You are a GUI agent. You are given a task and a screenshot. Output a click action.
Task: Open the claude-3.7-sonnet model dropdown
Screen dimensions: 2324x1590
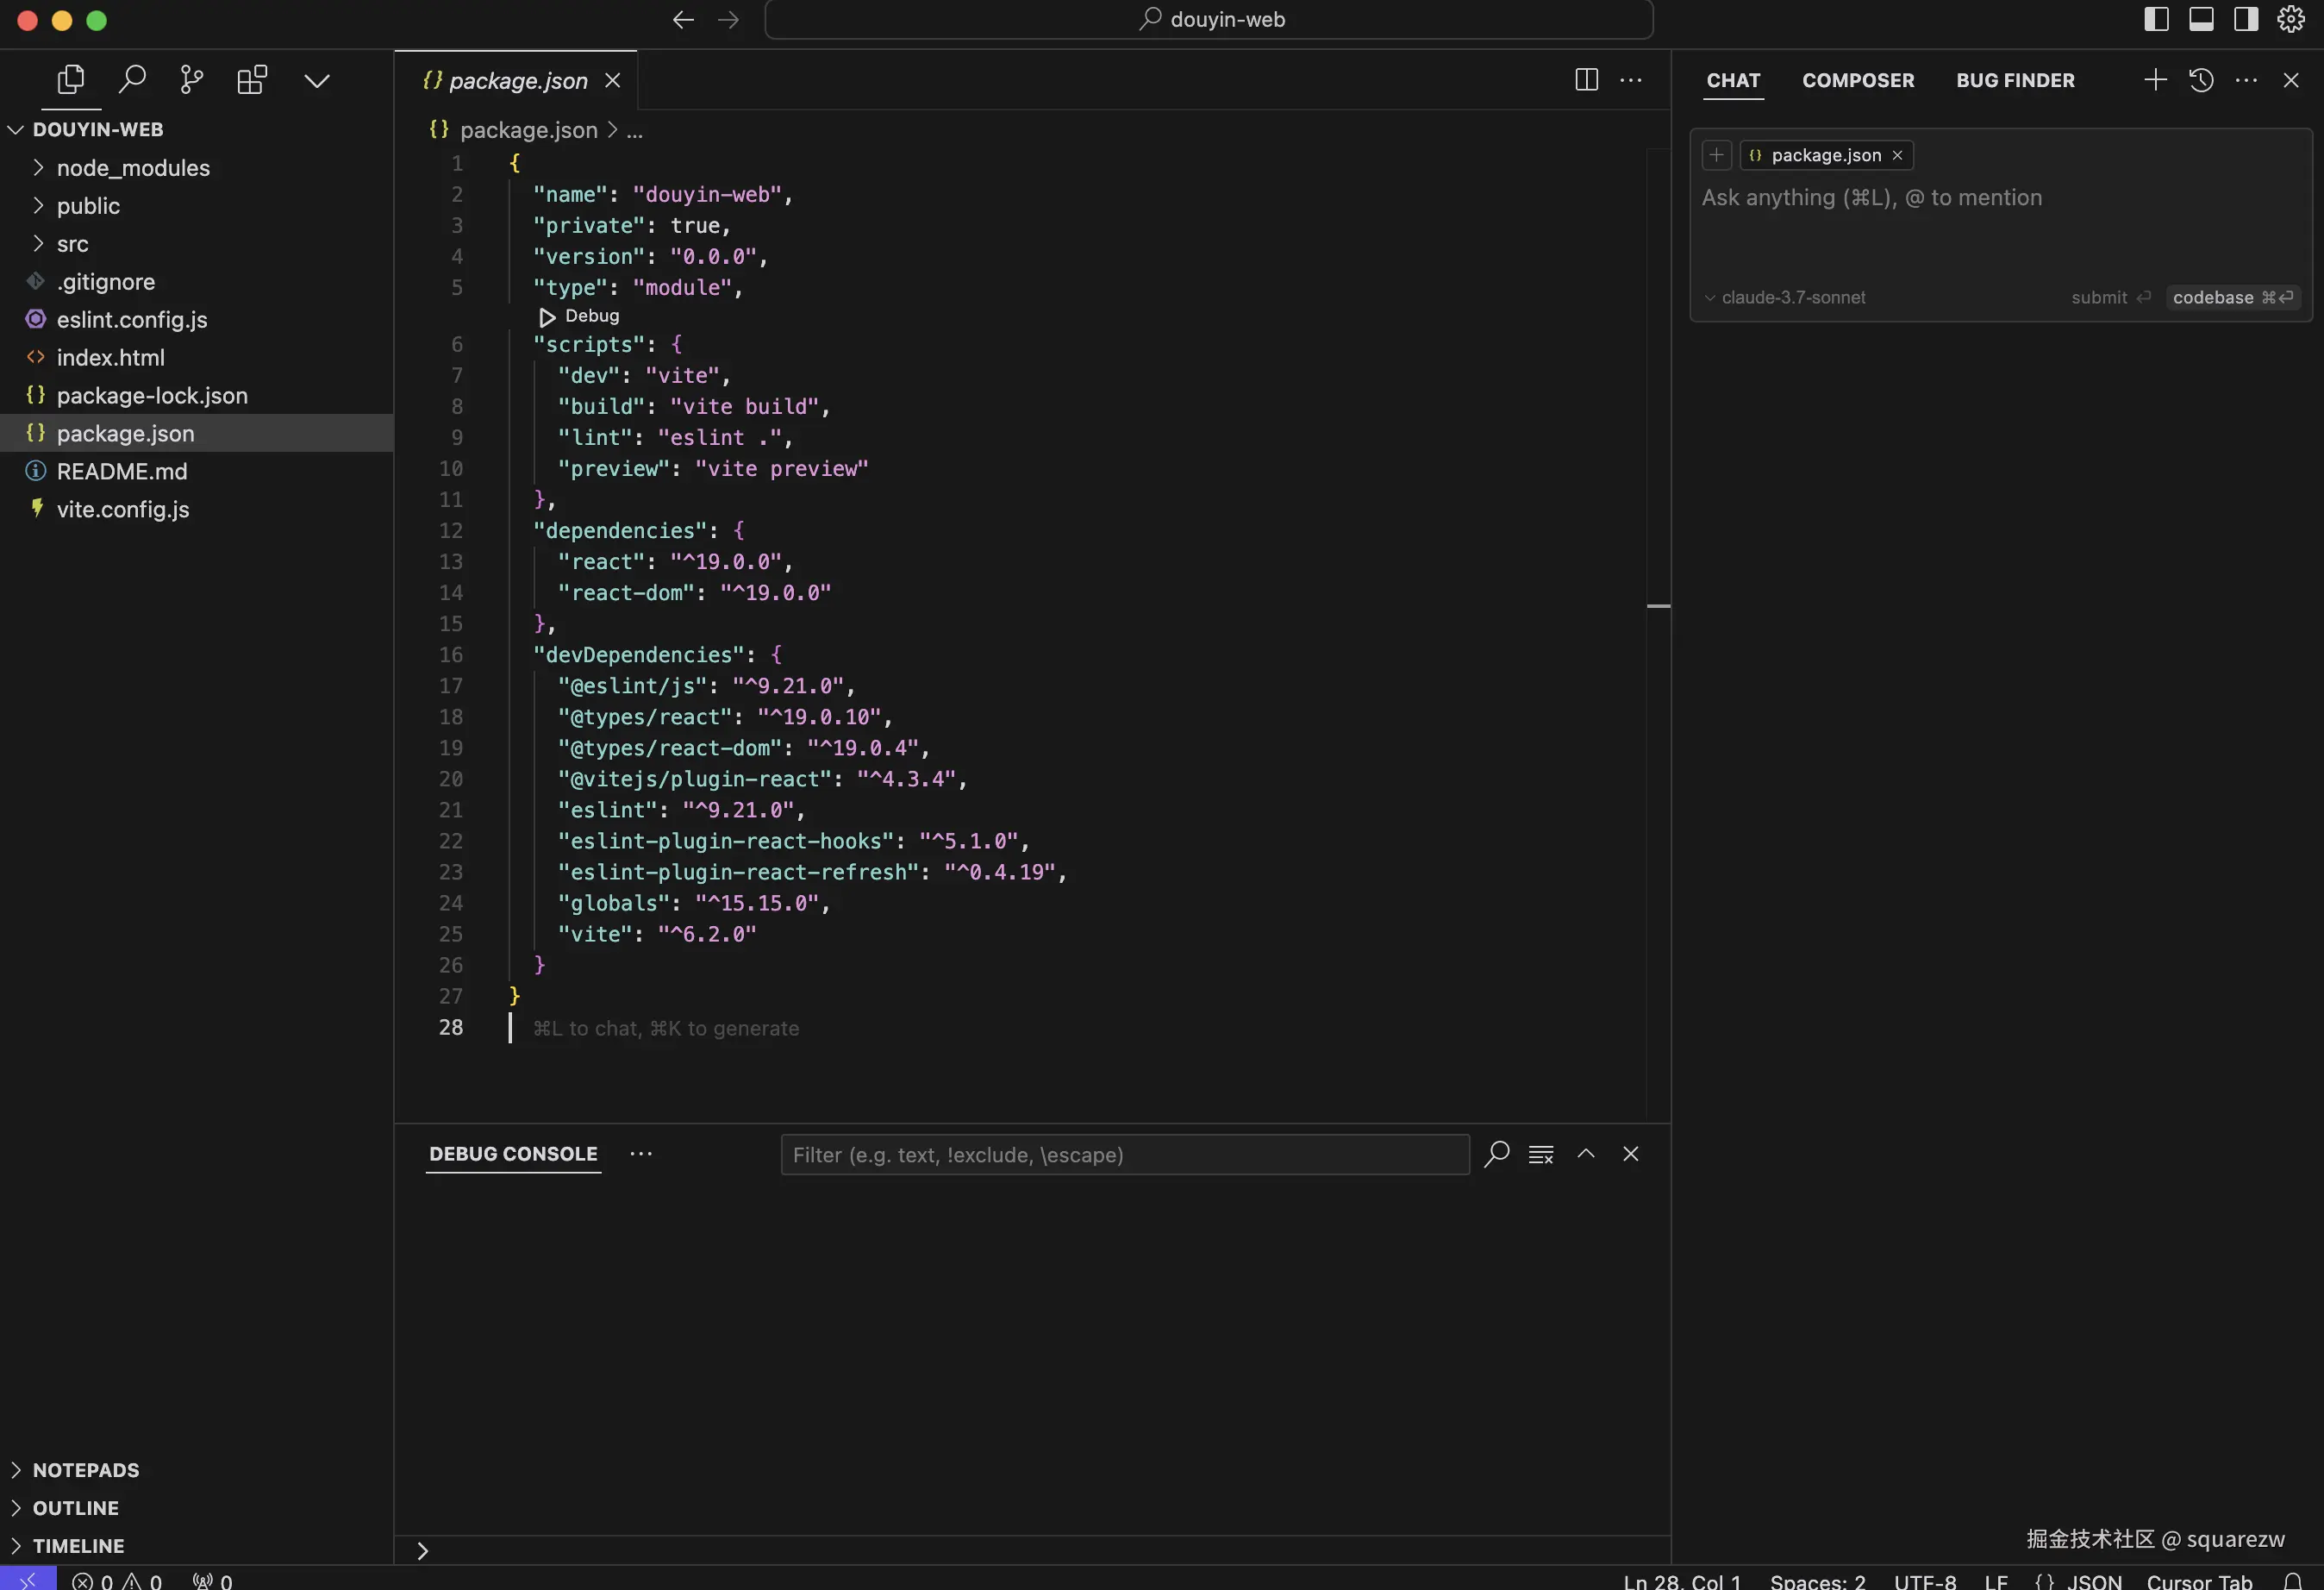[x=1785, y=297]
